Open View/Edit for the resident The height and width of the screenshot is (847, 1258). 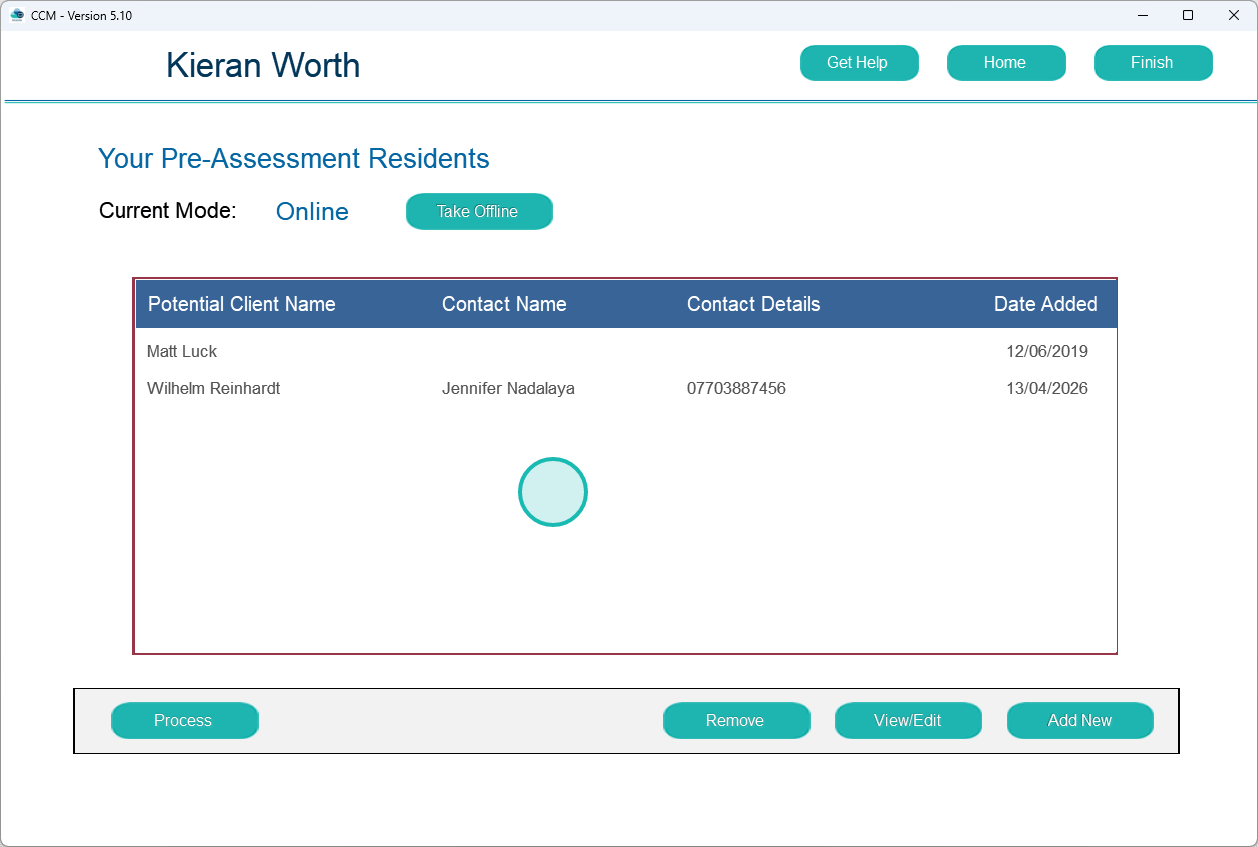907,721
